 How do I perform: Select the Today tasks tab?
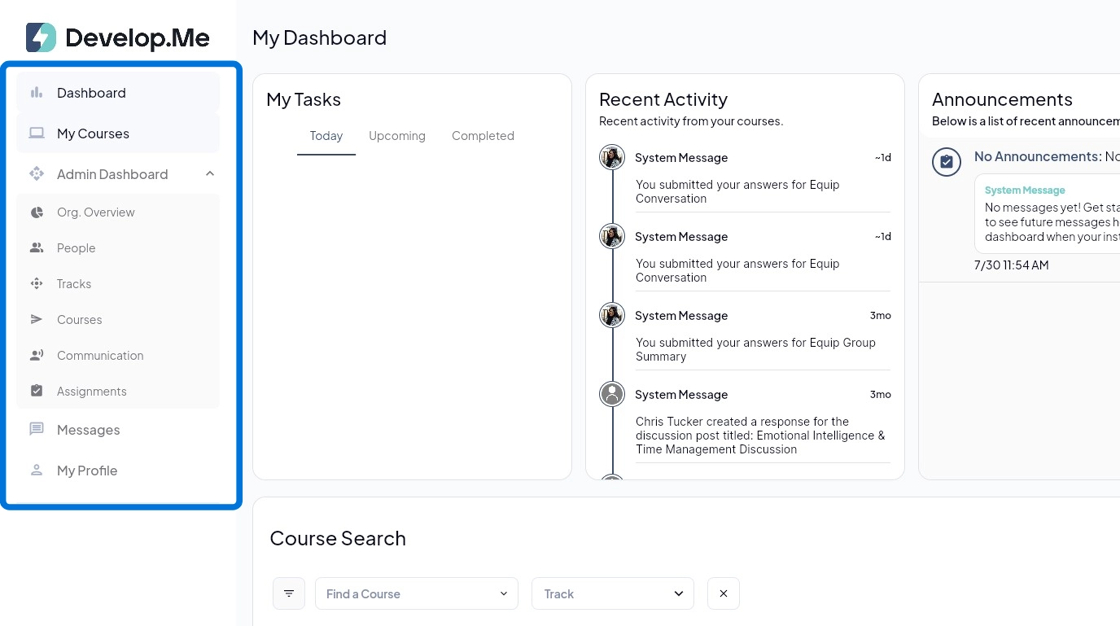[x=326, y=136]
